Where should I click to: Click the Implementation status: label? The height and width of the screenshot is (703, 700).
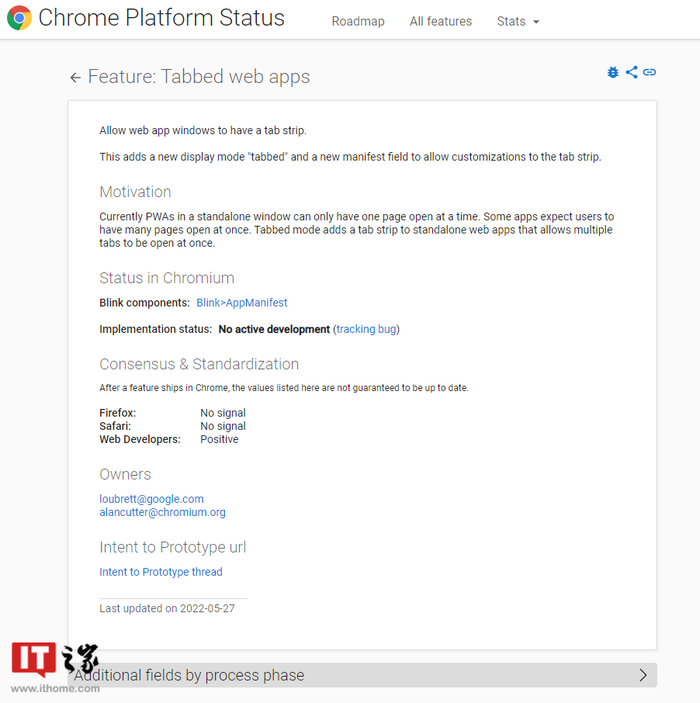156,329
